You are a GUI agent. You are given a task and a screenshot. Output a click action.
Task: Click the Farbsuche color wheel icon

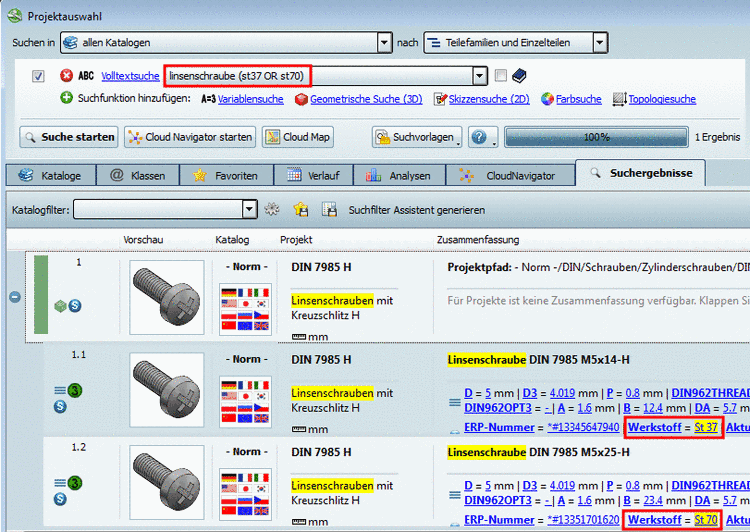547,99
